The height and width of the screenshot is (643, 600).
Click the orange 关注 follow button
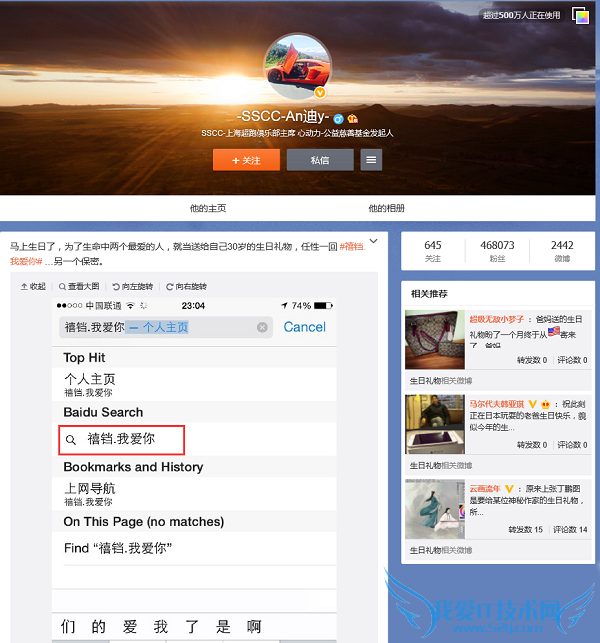246,160
